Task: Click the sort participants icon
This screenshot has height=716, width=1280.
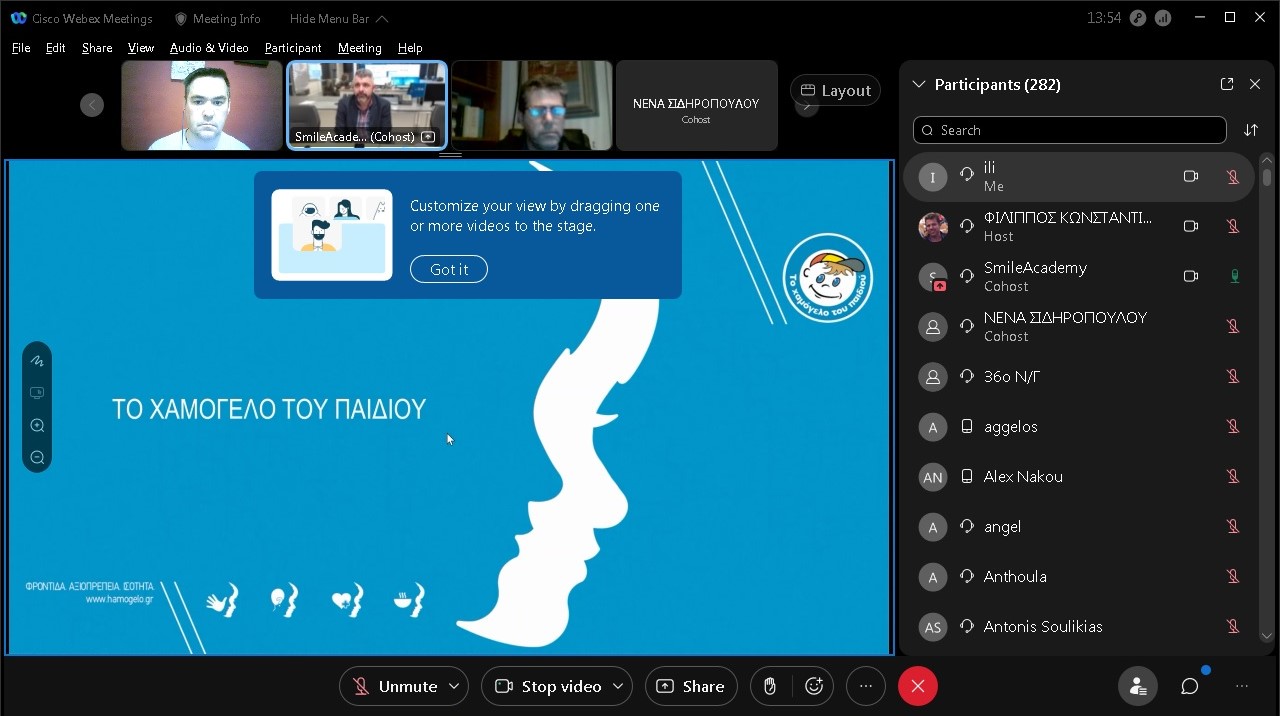Action: [1251, 130]
